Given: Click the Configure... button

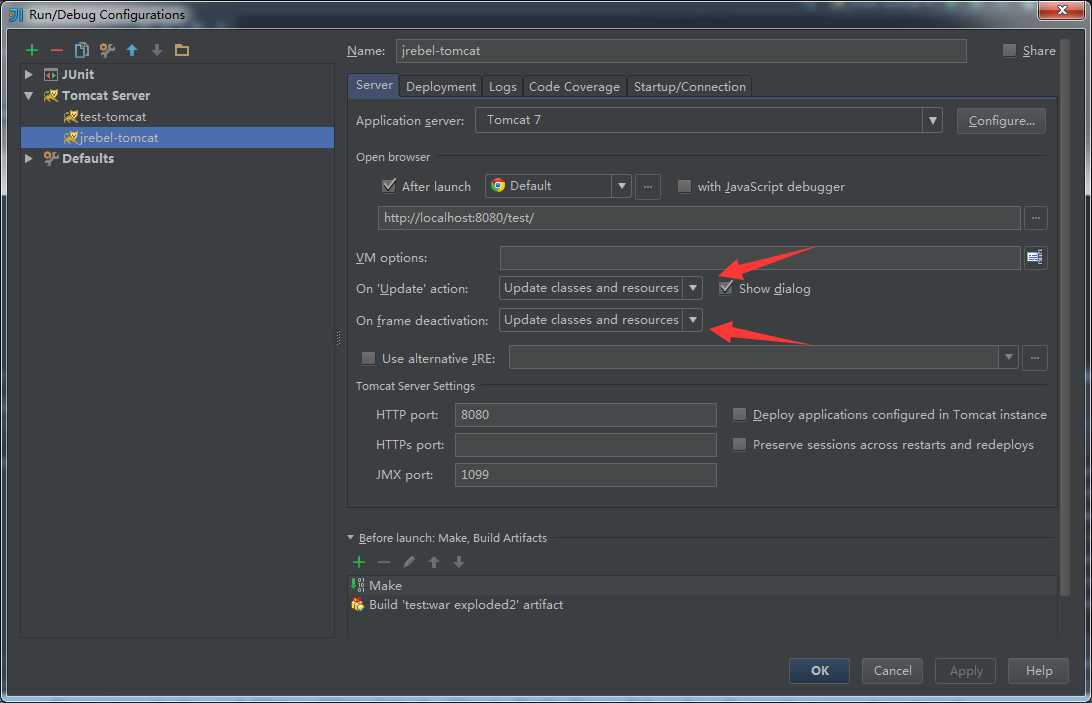Looking at the screenshot, I should coord(1001,121).
